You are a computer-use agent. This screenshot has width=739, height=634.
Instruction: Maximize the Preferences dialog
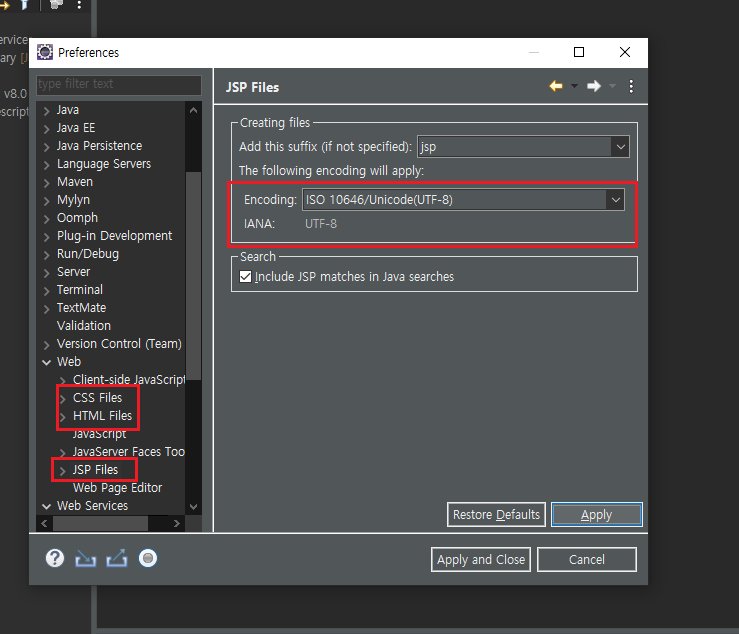click(x=579, y=52)
